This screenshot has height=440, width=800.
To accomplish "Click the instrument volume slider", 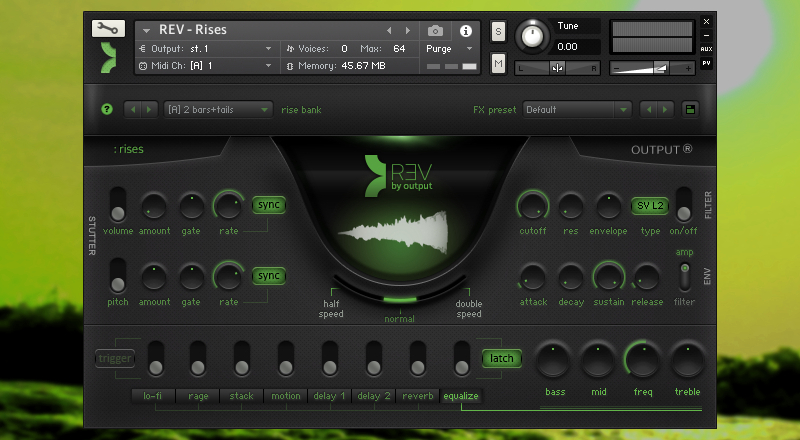I will [652, 68].
